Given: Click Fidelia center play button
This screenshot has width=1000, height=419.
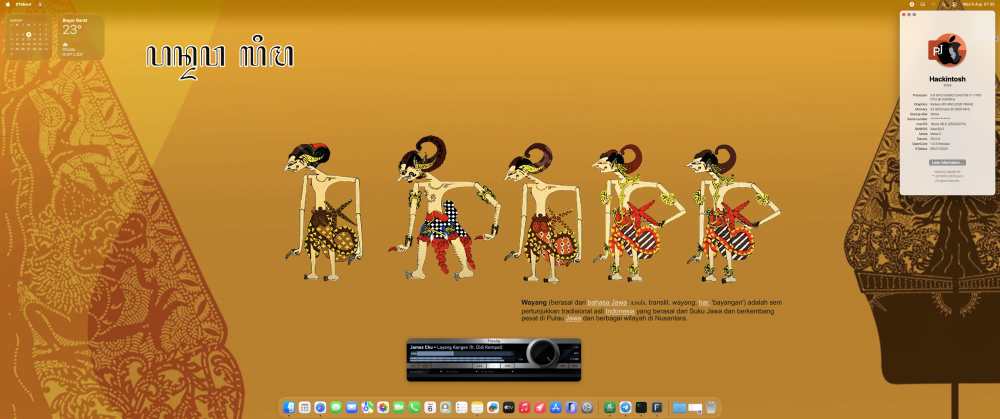Looking at the screenshot, I should pyautogui.click(x=494, y=366).
